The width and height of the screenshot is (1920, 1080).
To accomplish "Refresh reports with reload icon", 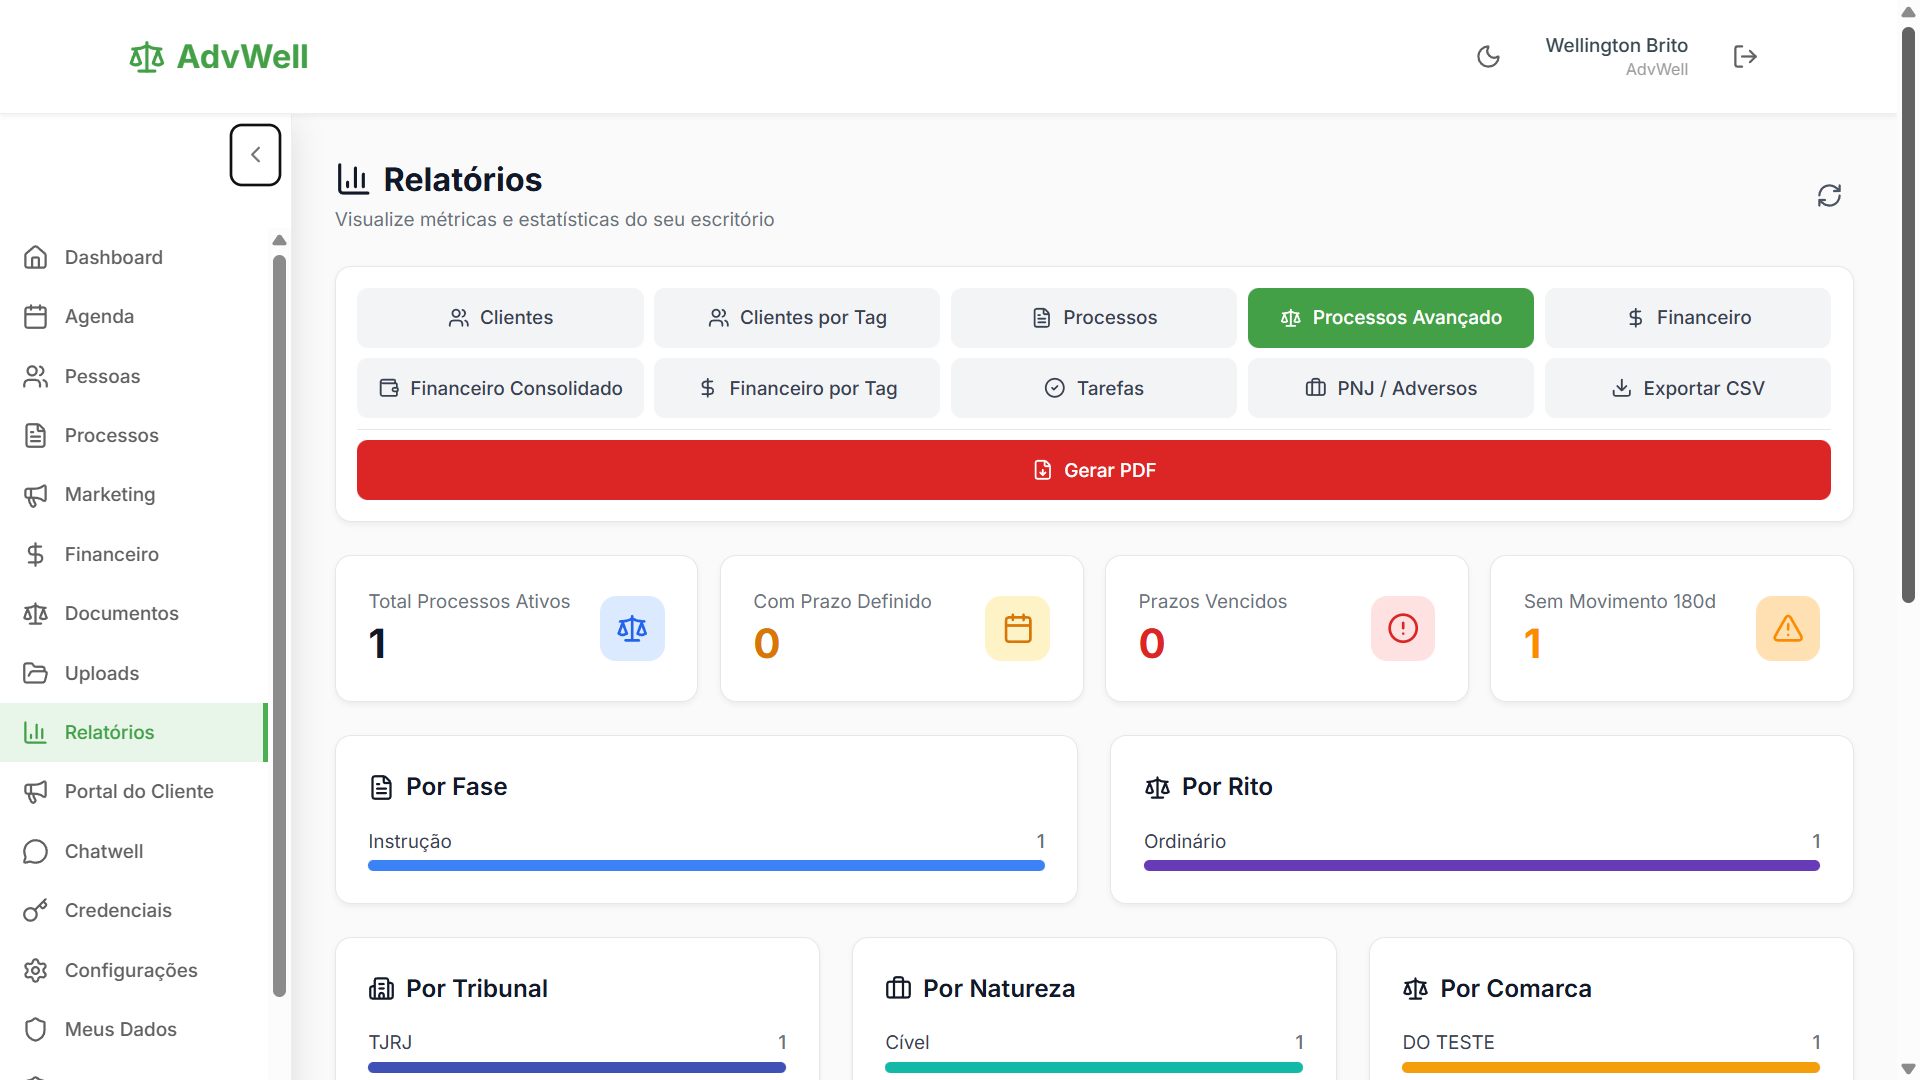I will click(1829, 196).
